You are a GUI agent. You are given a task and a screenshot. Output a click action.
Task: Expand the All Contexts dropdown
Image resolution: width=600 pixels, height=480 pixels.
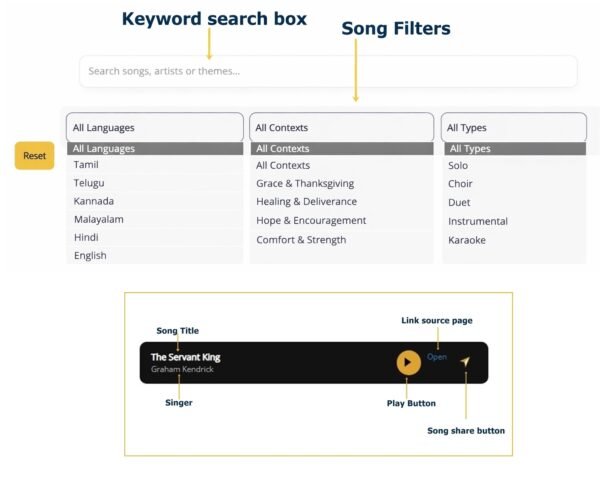(341, 127)
